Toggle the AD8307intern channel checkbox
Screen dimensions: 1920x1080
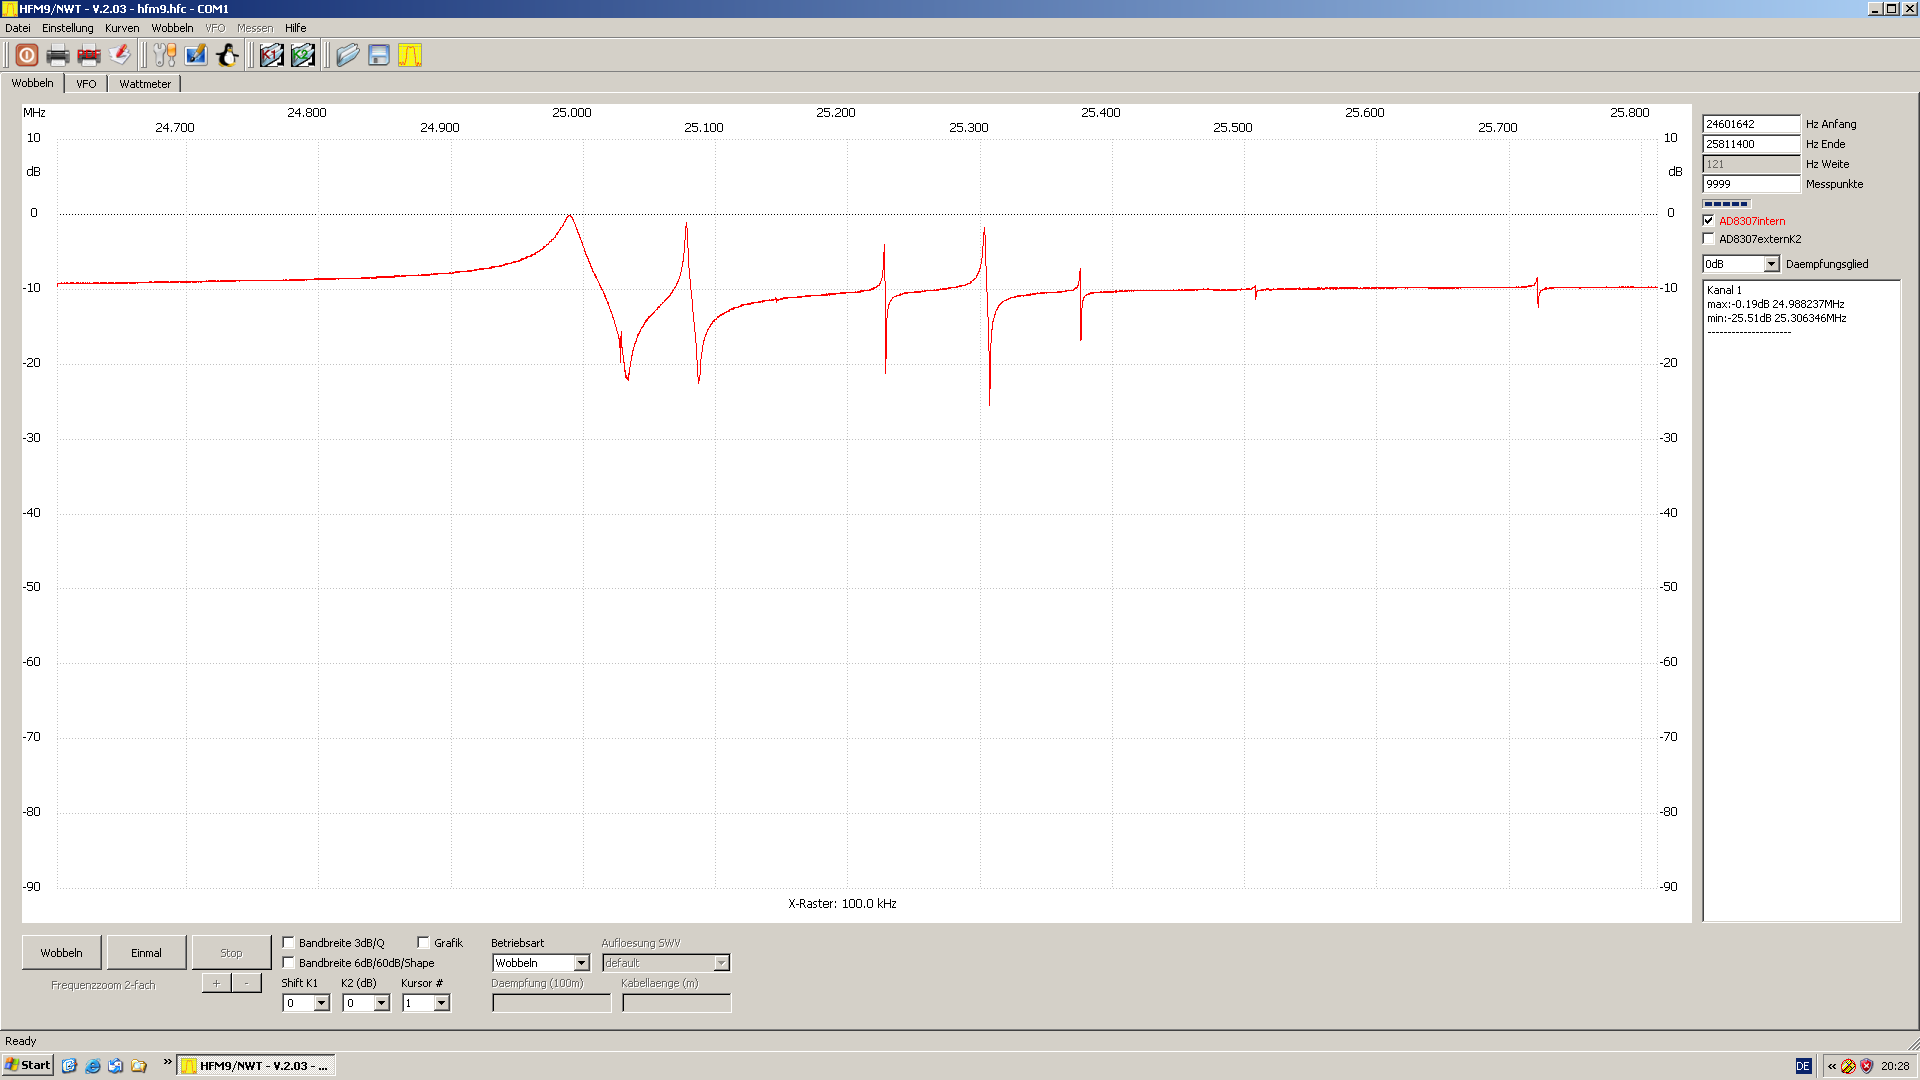point(1708,221)
